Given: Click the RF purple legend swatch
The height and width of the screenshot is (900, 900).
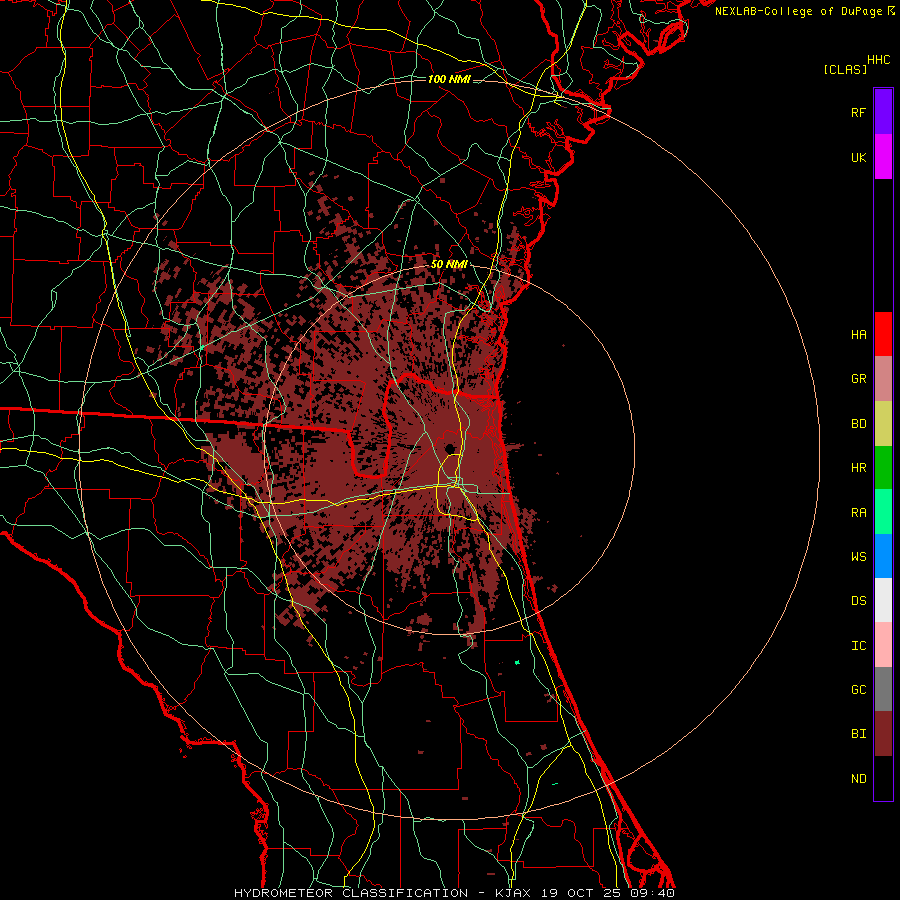Looking at the screenshot, I should pyautogui.click(x=883, y=112).
